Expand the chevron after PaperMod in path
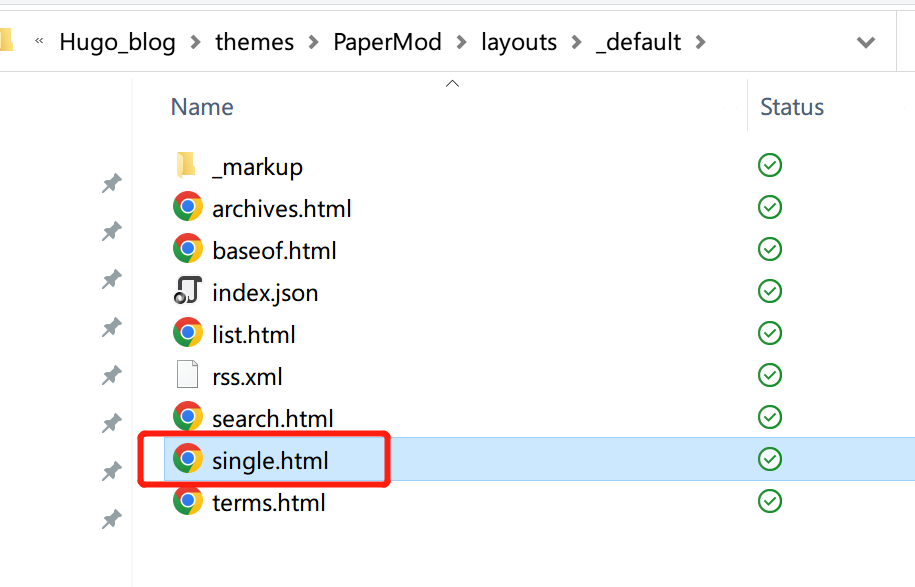The width and height of the screenshot is (915, 587). [x=461, y=42]
